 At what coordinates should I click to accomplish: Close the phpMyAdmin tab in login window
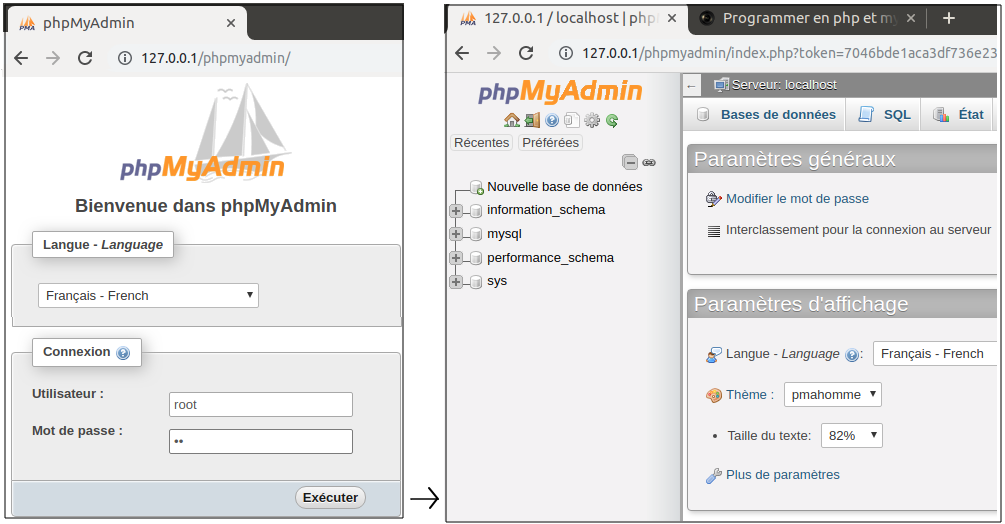231,23
